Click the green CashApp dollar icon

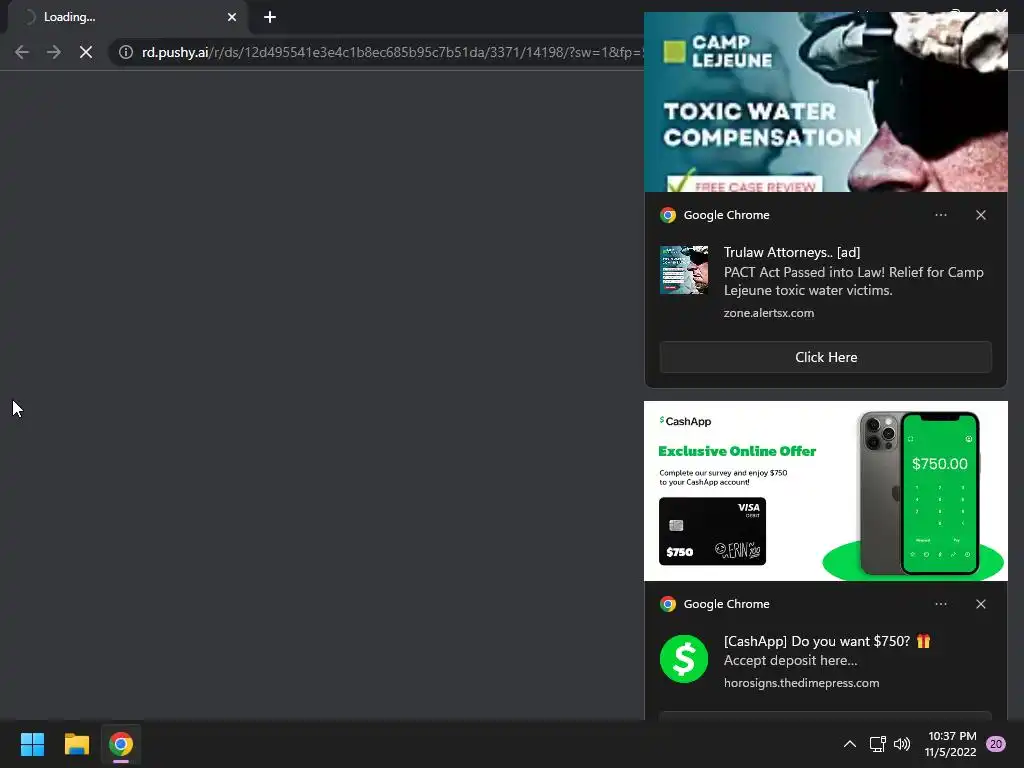point(684,659)
